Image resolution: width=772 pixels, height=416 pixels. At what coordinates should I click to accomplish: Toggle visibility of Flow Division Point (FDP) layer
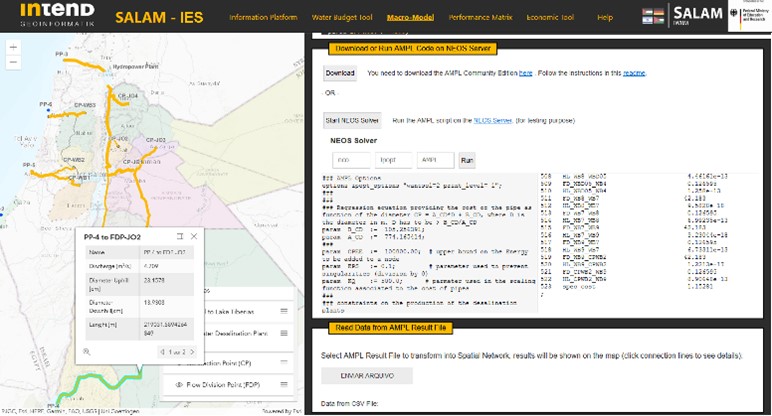coord(179,384)
